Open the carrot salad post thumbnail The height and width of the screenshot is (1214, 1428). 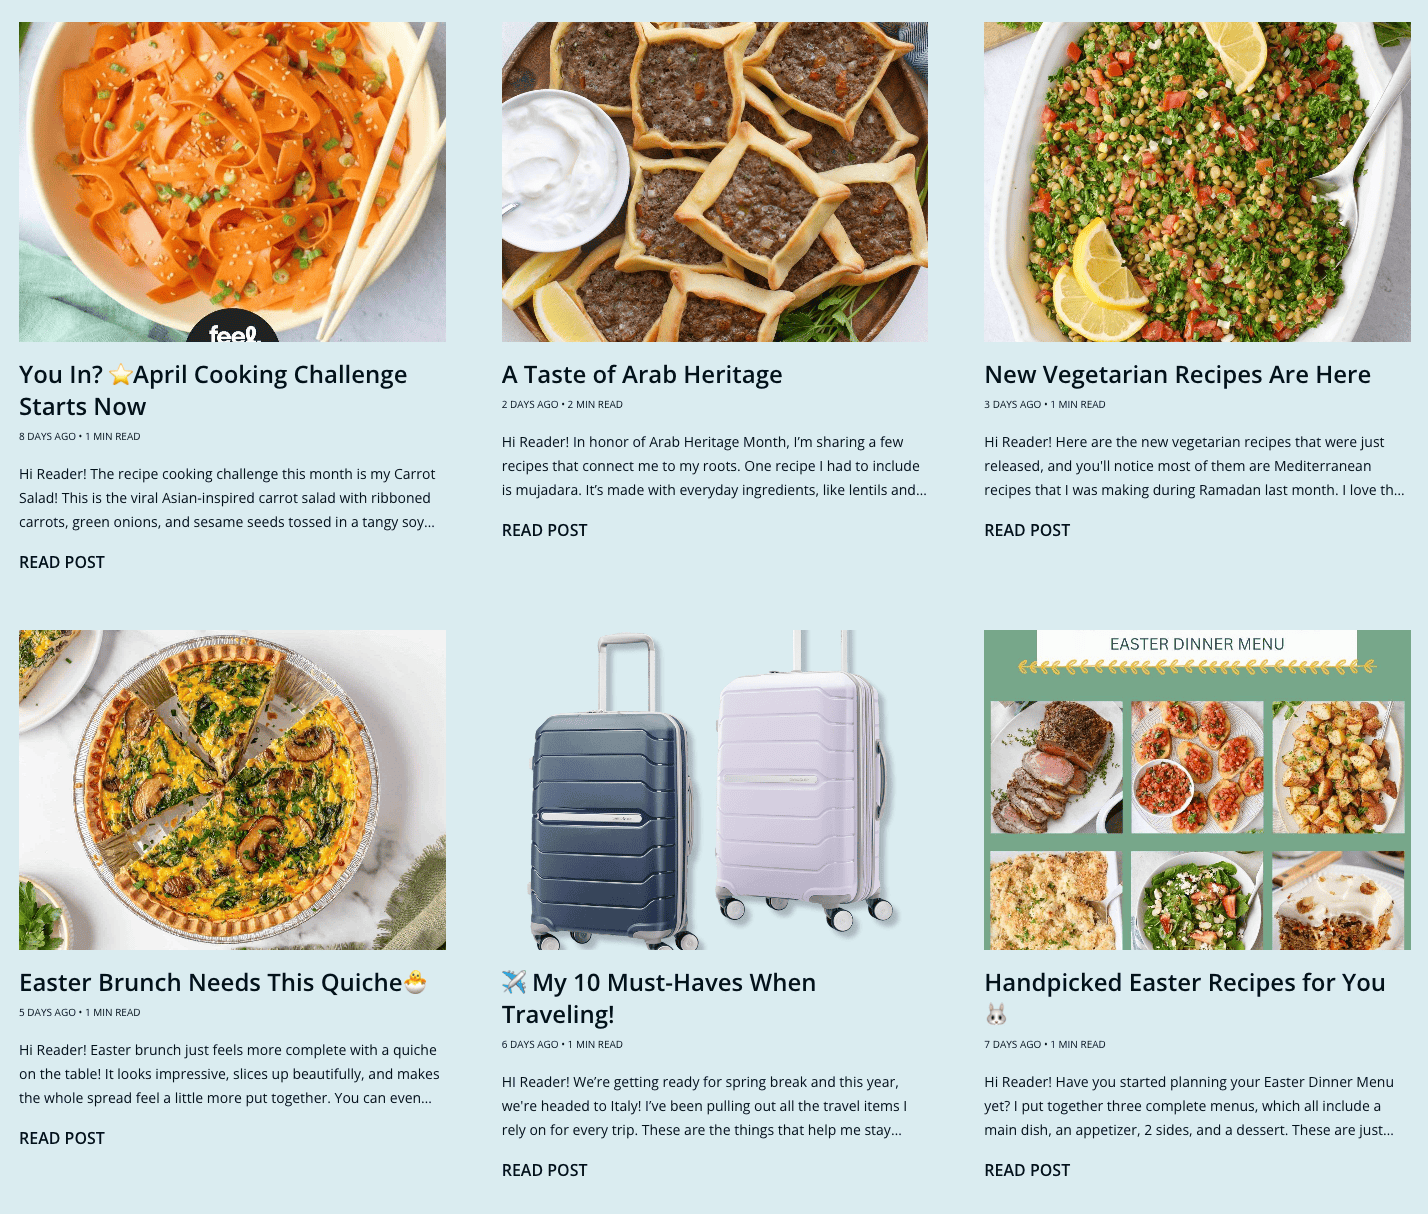[232, 182]
